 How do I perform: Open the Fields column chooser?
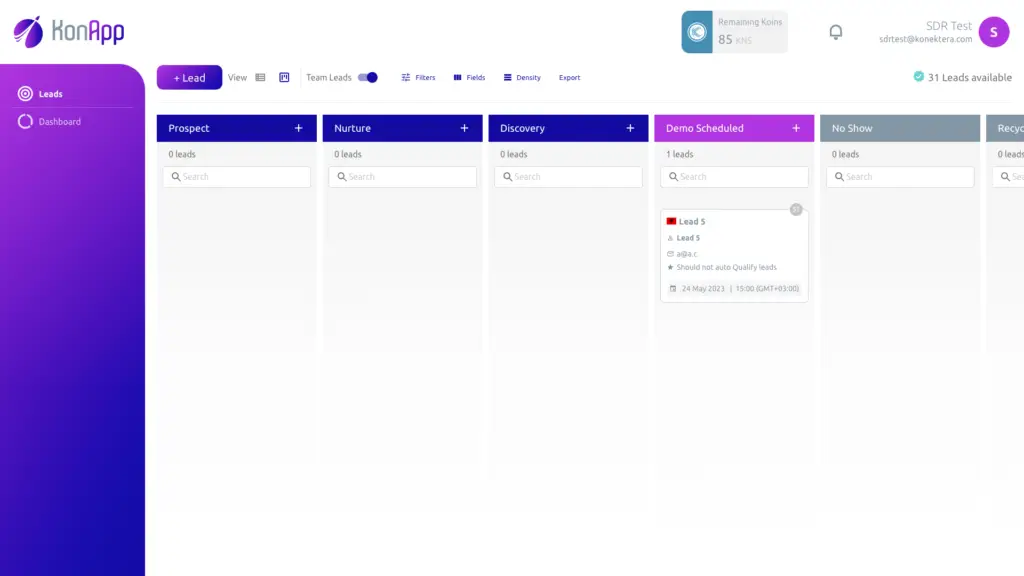click(x=469, y=77)
